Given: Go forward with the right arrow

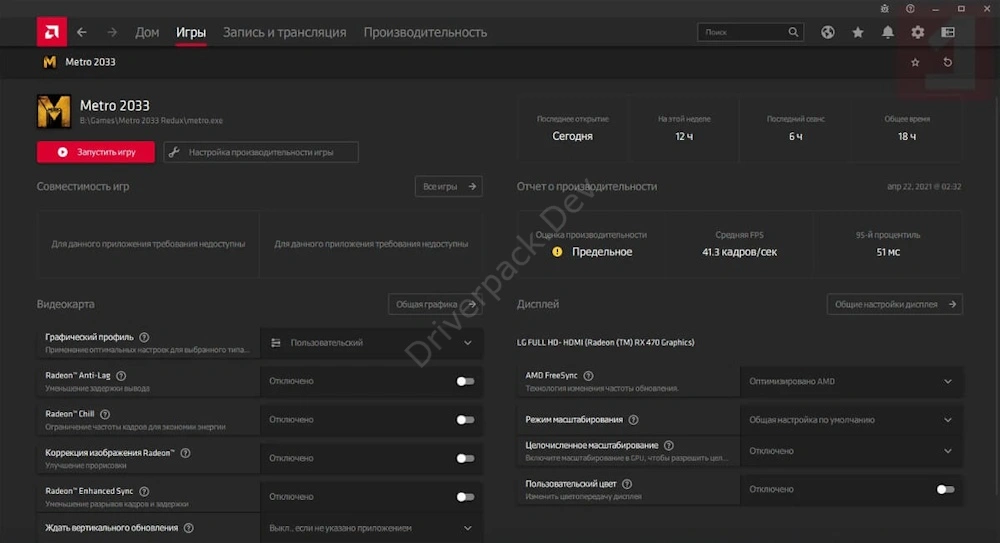Looking at the screenshot, I should 112,32.
